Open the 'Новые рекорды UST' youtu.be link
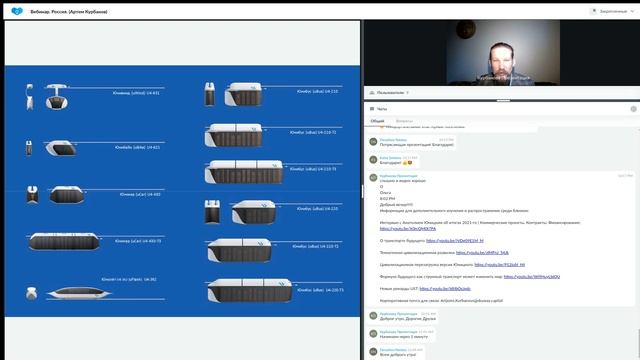The image size is (640, 360). click(445, 289)
